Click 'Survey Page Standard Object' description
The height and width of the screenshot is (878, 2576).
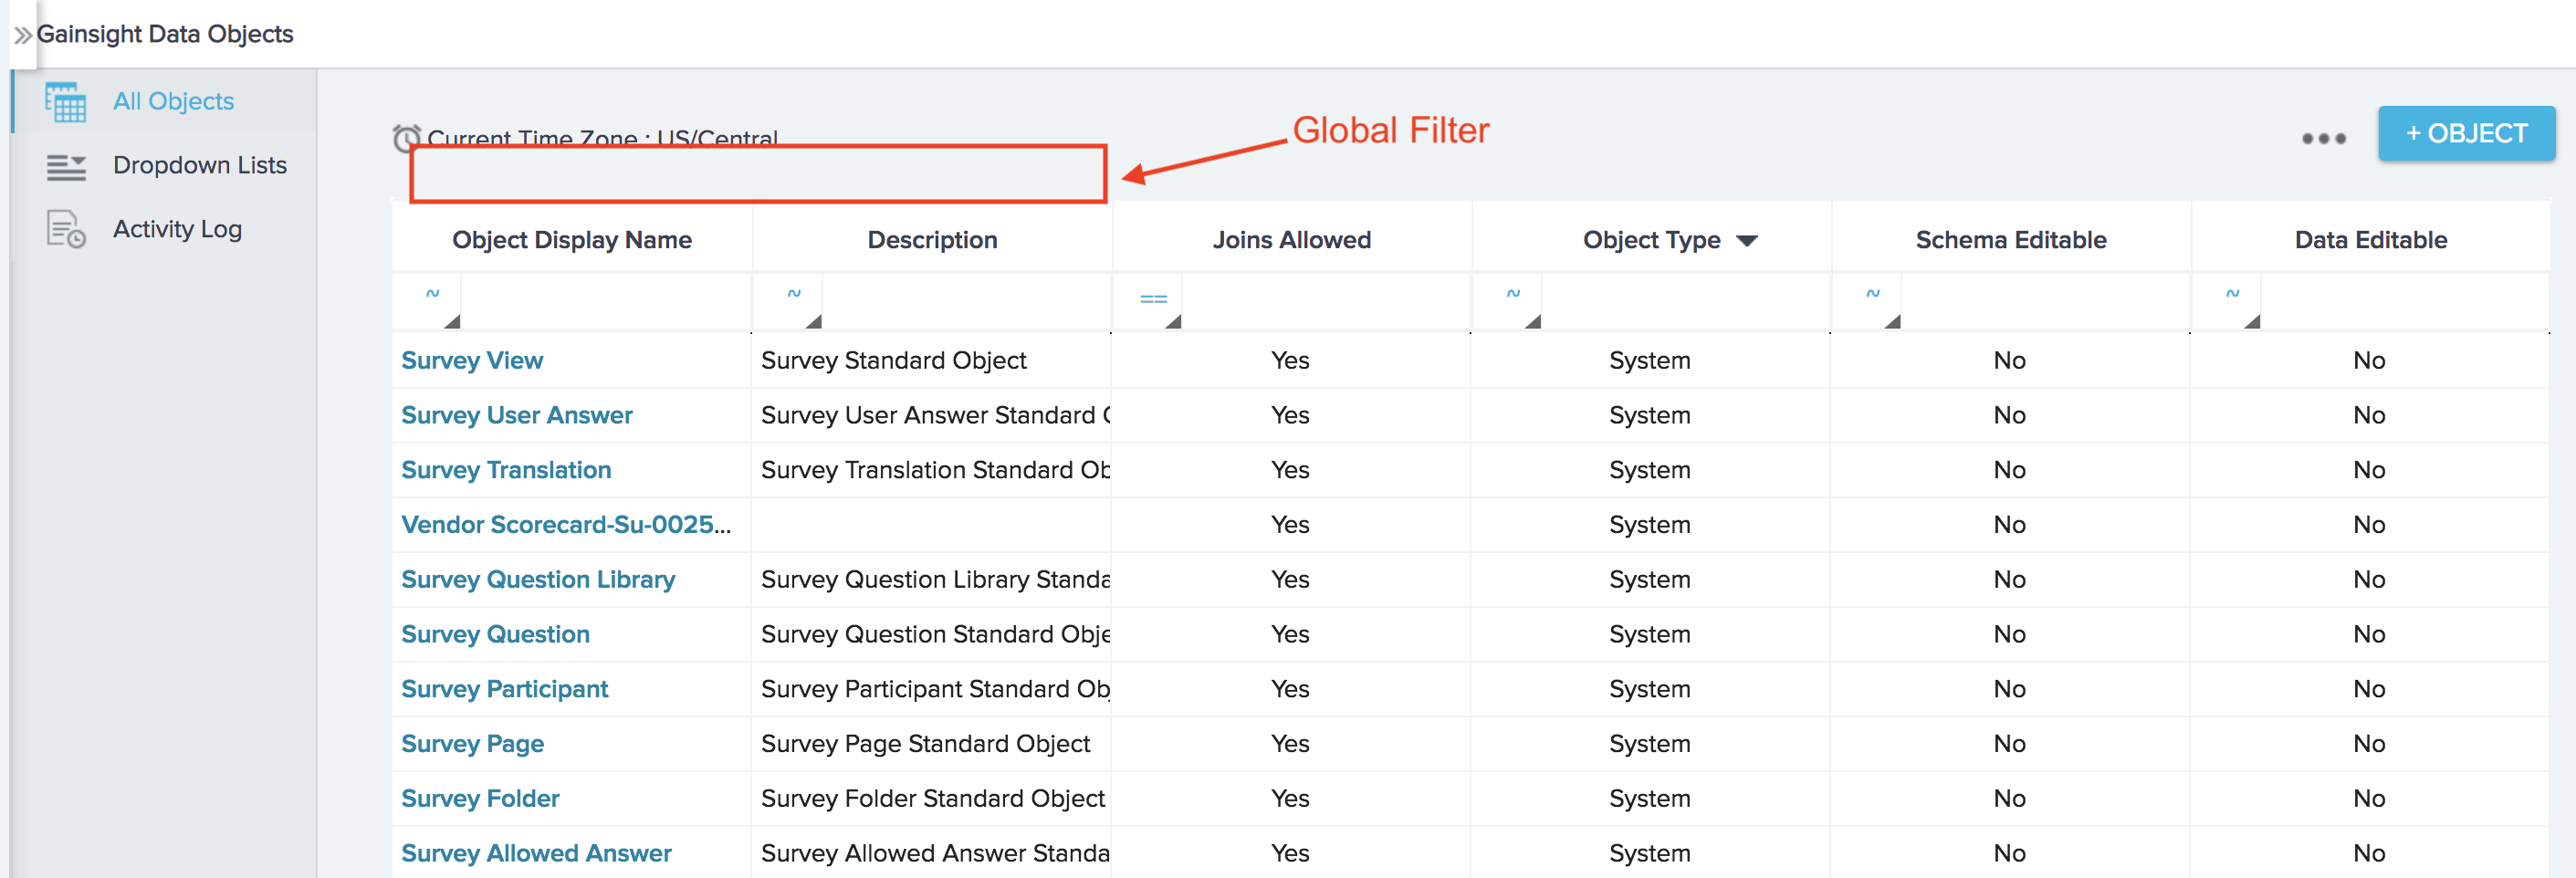(x=925, y=744)
